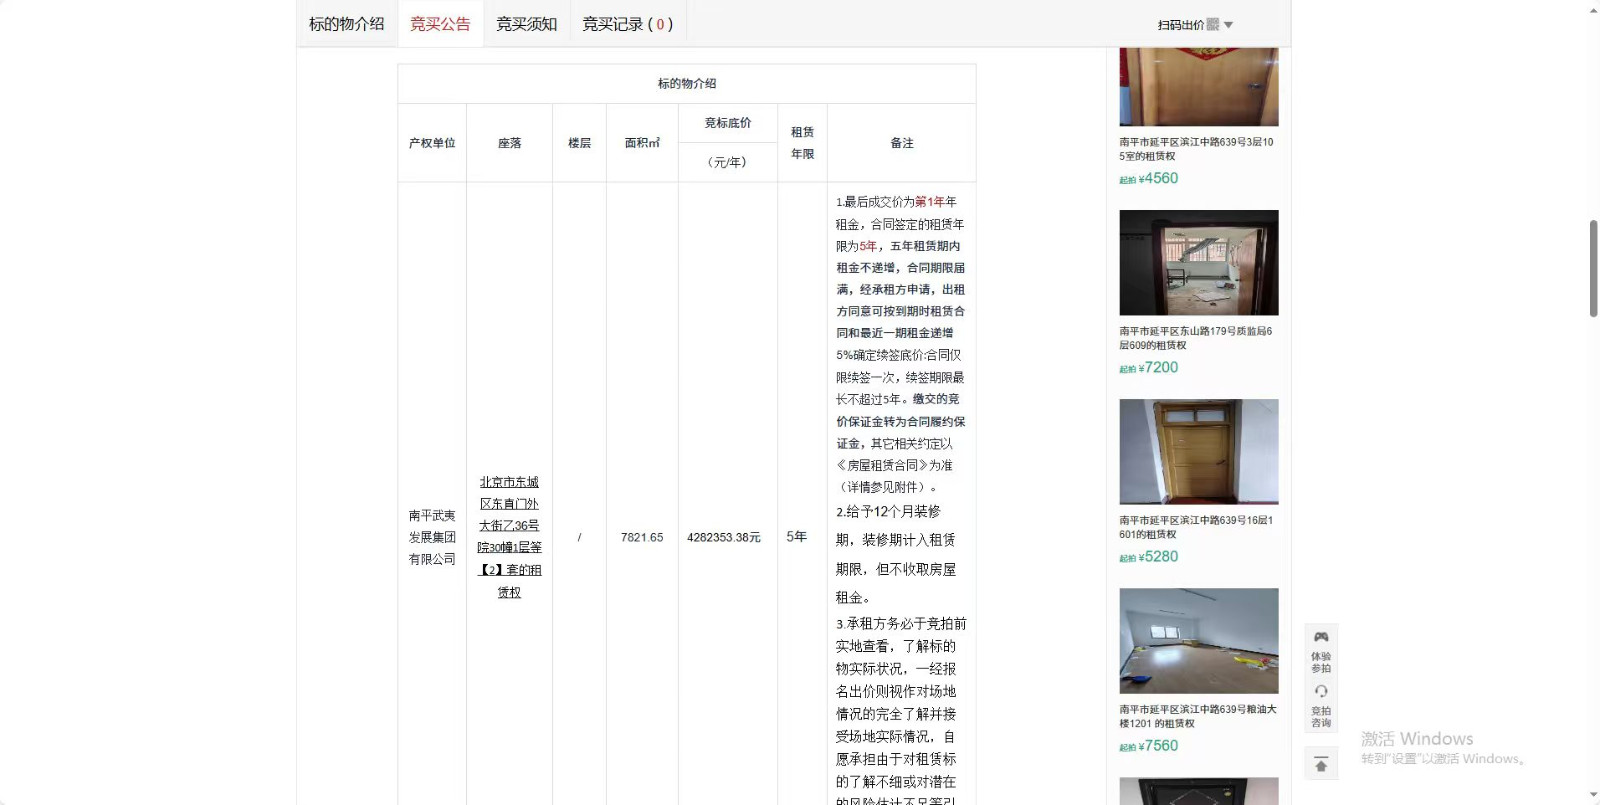Open listing 东山路179号质监局6层609的租赁权

1196,338
